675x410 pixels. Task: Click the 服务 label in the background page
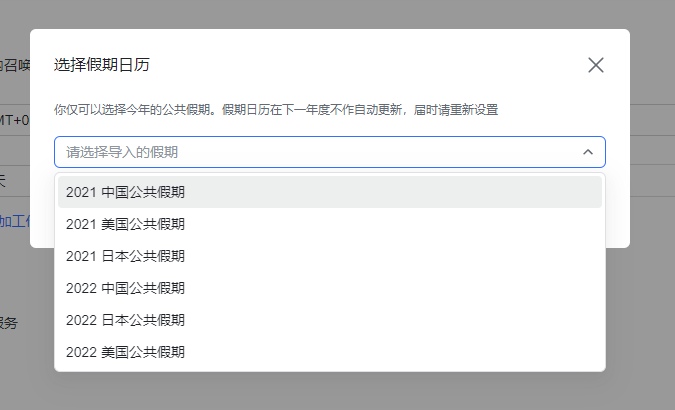coord(8,323)
